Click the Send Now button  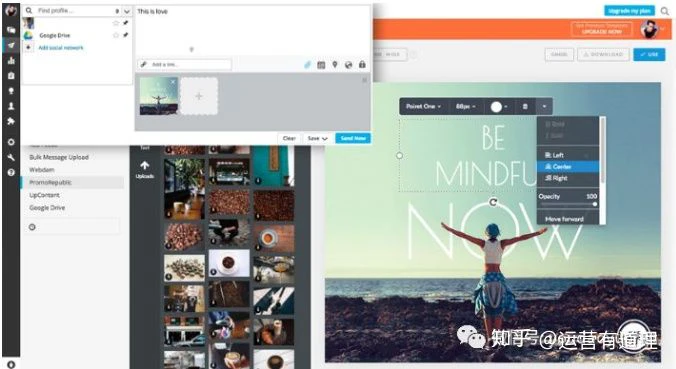pos(353,138)
